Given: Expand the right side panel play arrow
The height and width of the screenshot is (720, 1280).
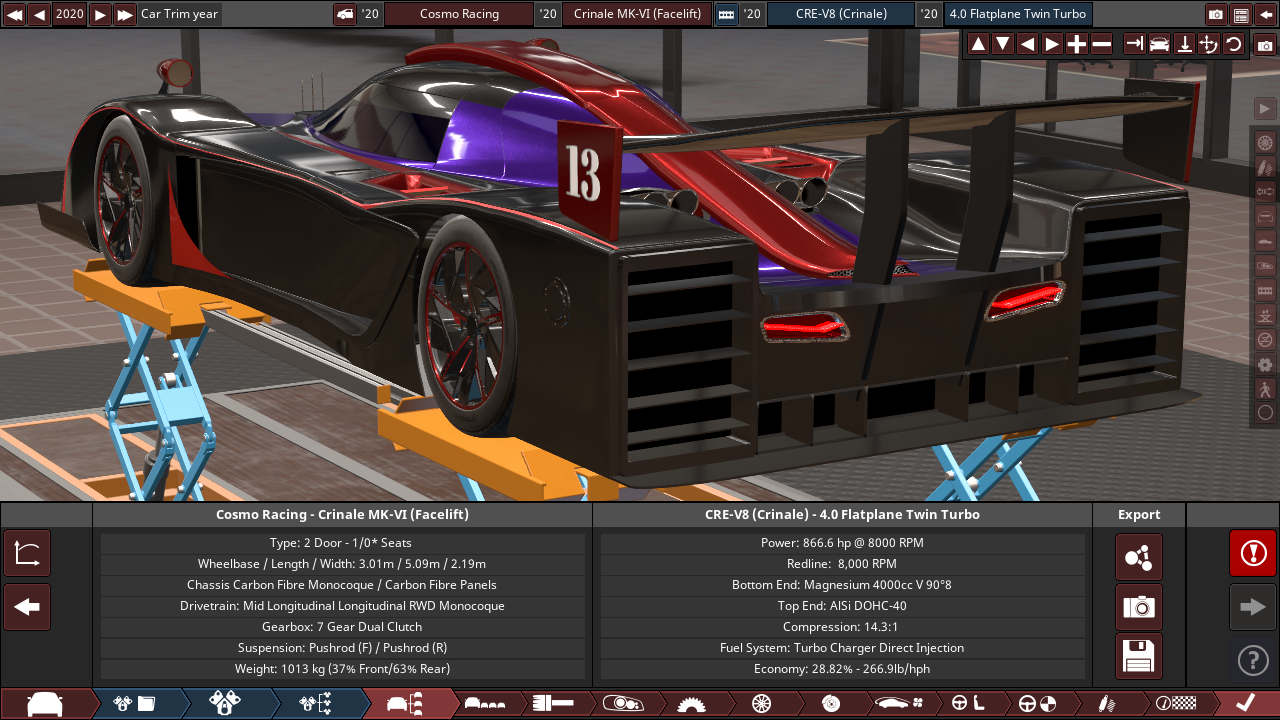Looking at the screenshot, I should coord(1265,108).
